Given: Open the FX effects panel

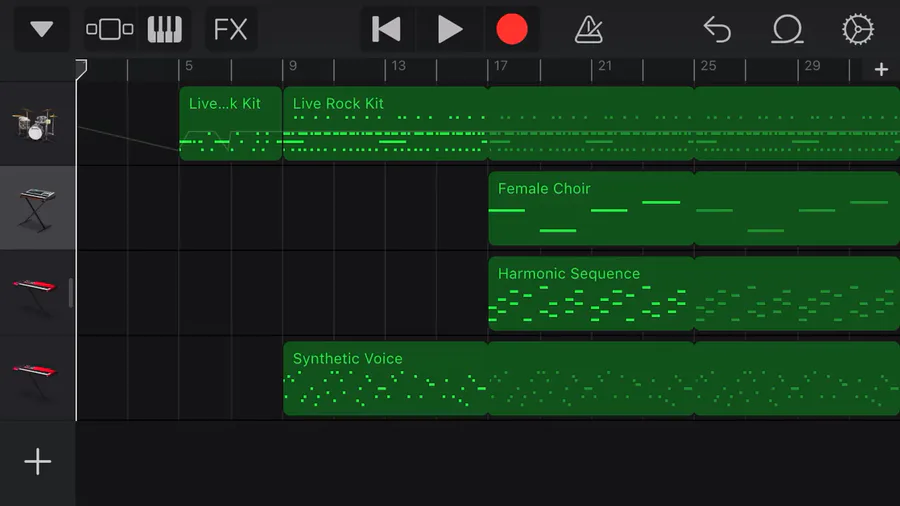Looking at the screenshot, I should tap(230, 29).
